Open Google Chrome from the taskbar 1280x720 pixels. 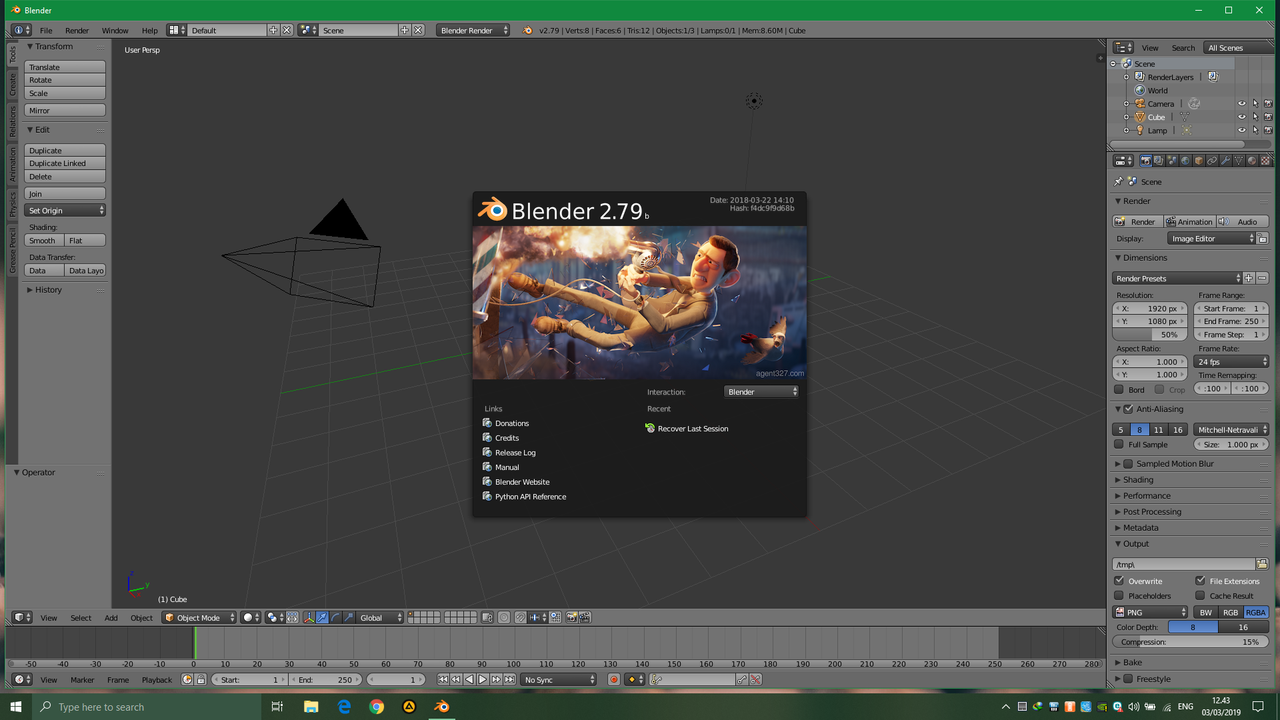pyautogui.click(x=376, y=706)
